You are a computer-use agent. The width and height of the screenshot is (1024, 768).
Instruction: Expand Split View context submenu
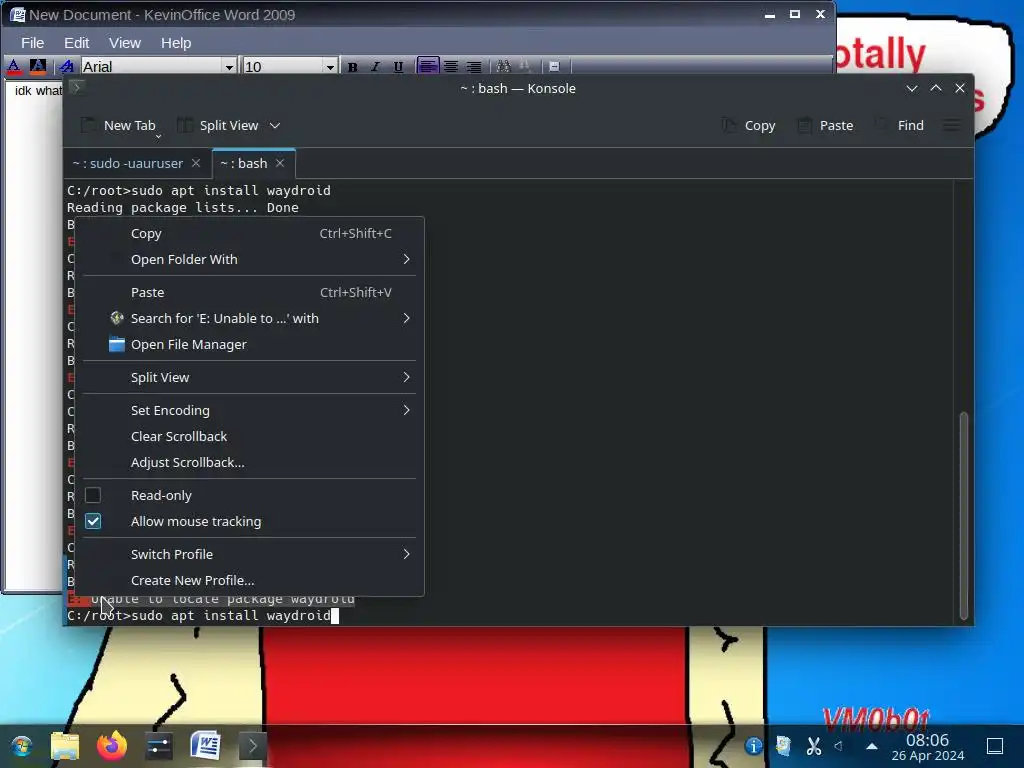pyautogui.click(x=249, y=377)
